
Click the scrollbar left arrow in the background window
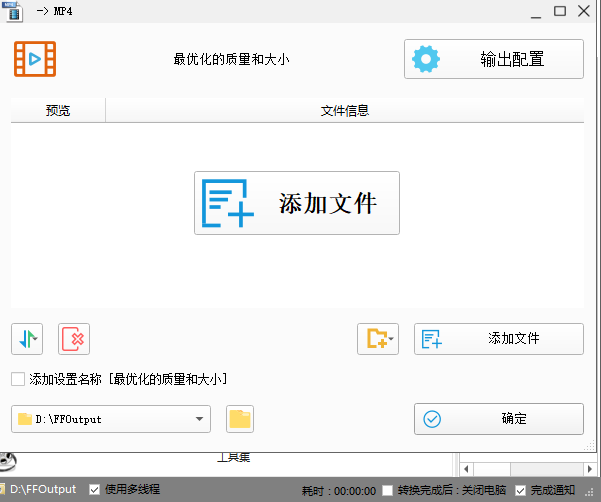pyautogui.click(x=466, y=469)
